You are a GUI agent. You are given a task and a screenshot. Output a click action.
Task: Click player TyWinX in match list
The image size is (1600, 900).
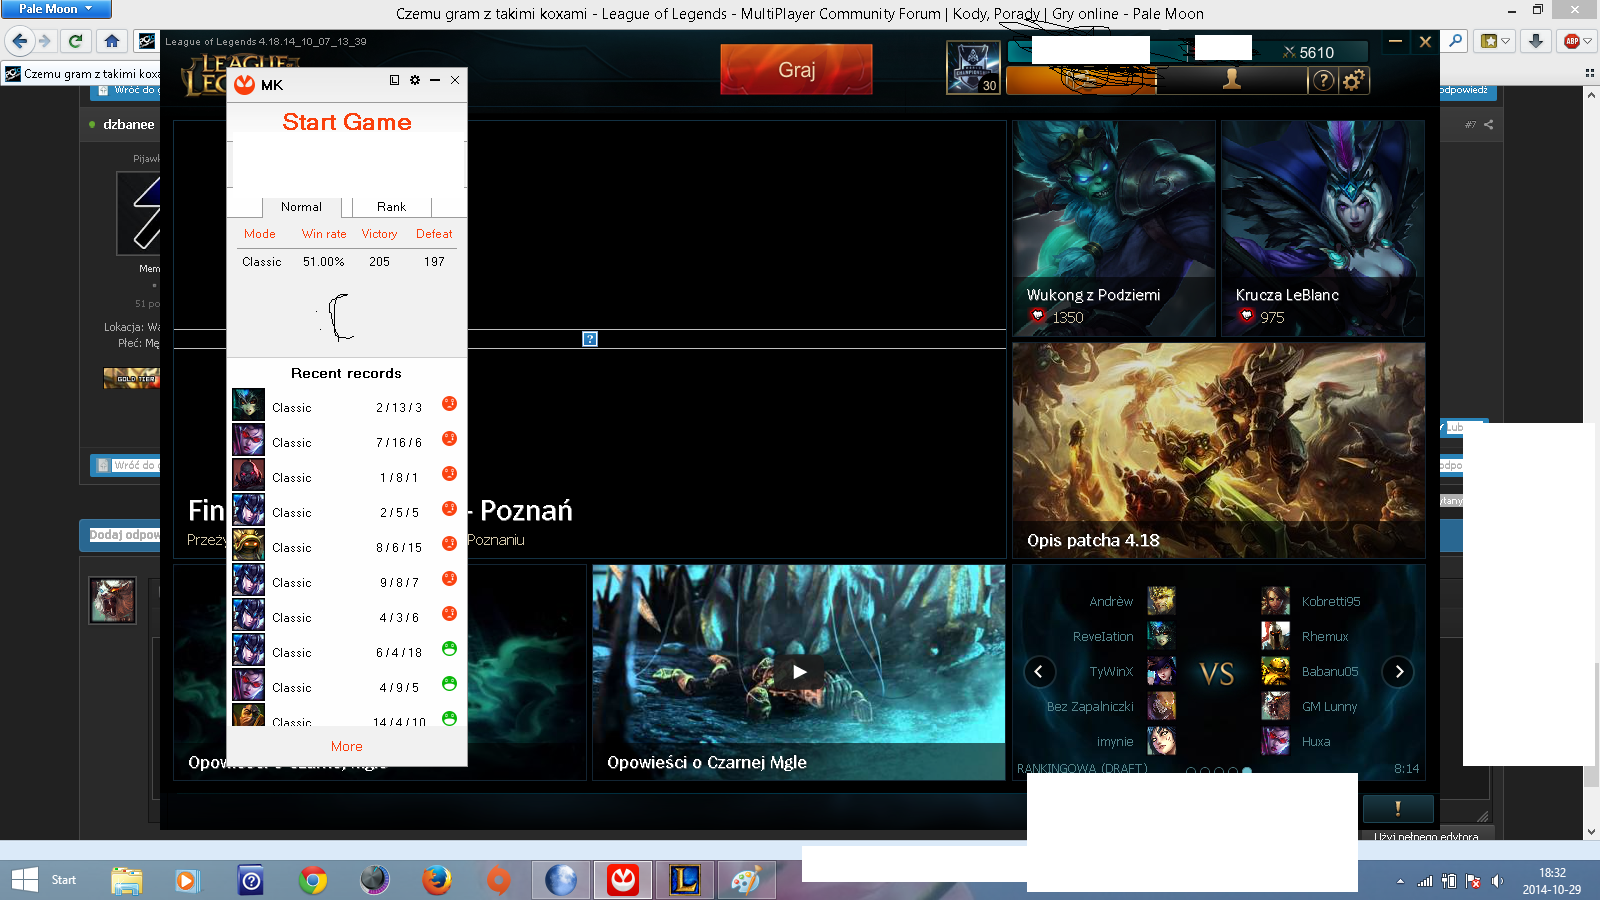coord(1111,672)
